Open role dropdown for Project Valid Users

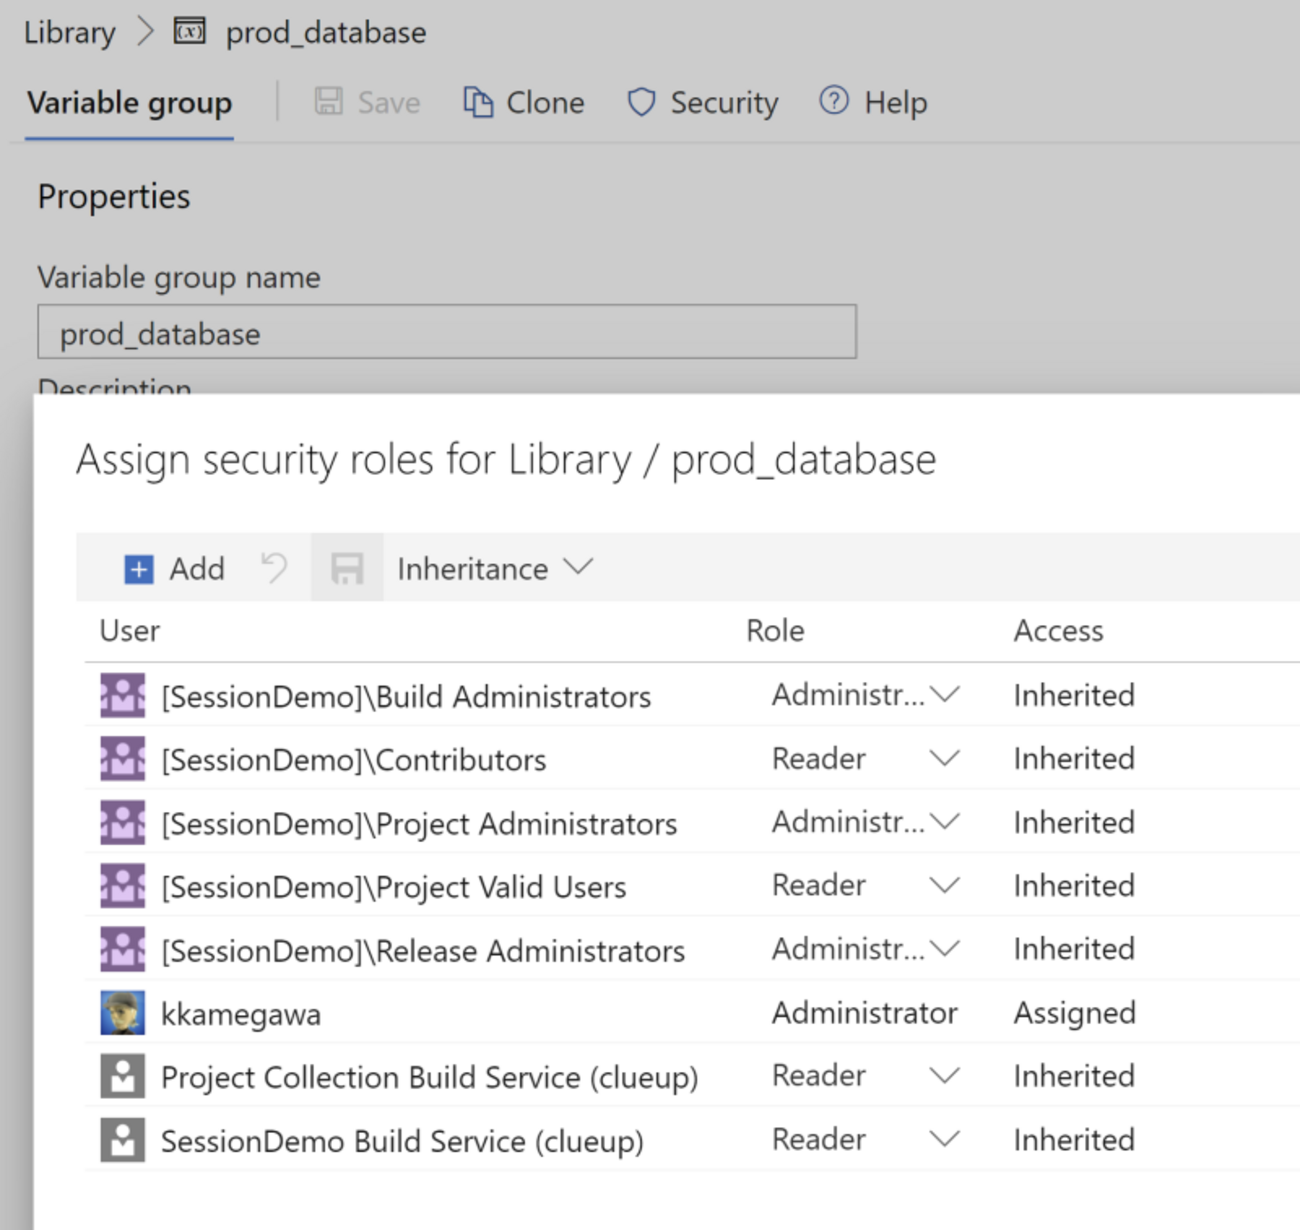[944, 886]
